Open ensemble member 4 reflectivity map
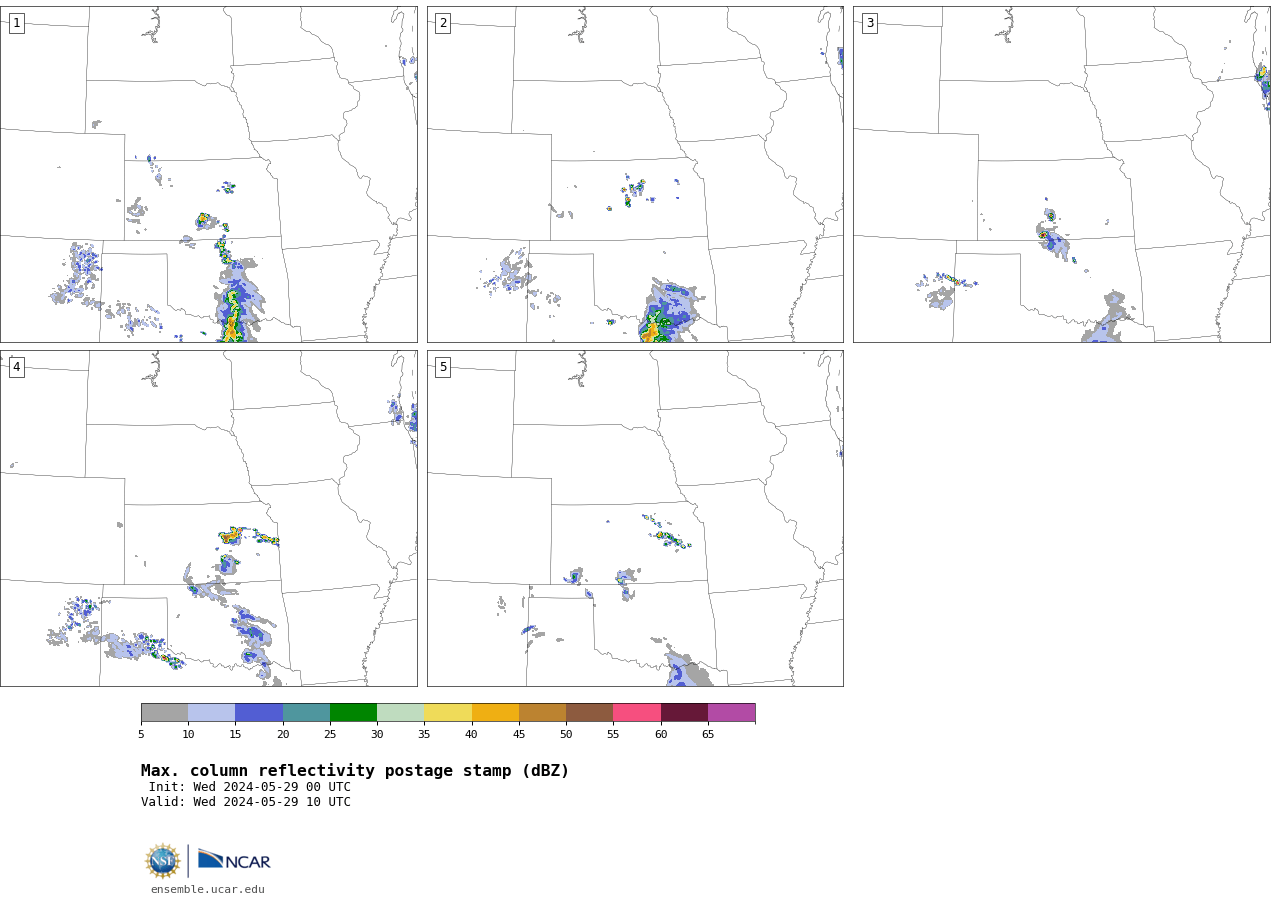The image size is (1280, 901). (208, 518)
